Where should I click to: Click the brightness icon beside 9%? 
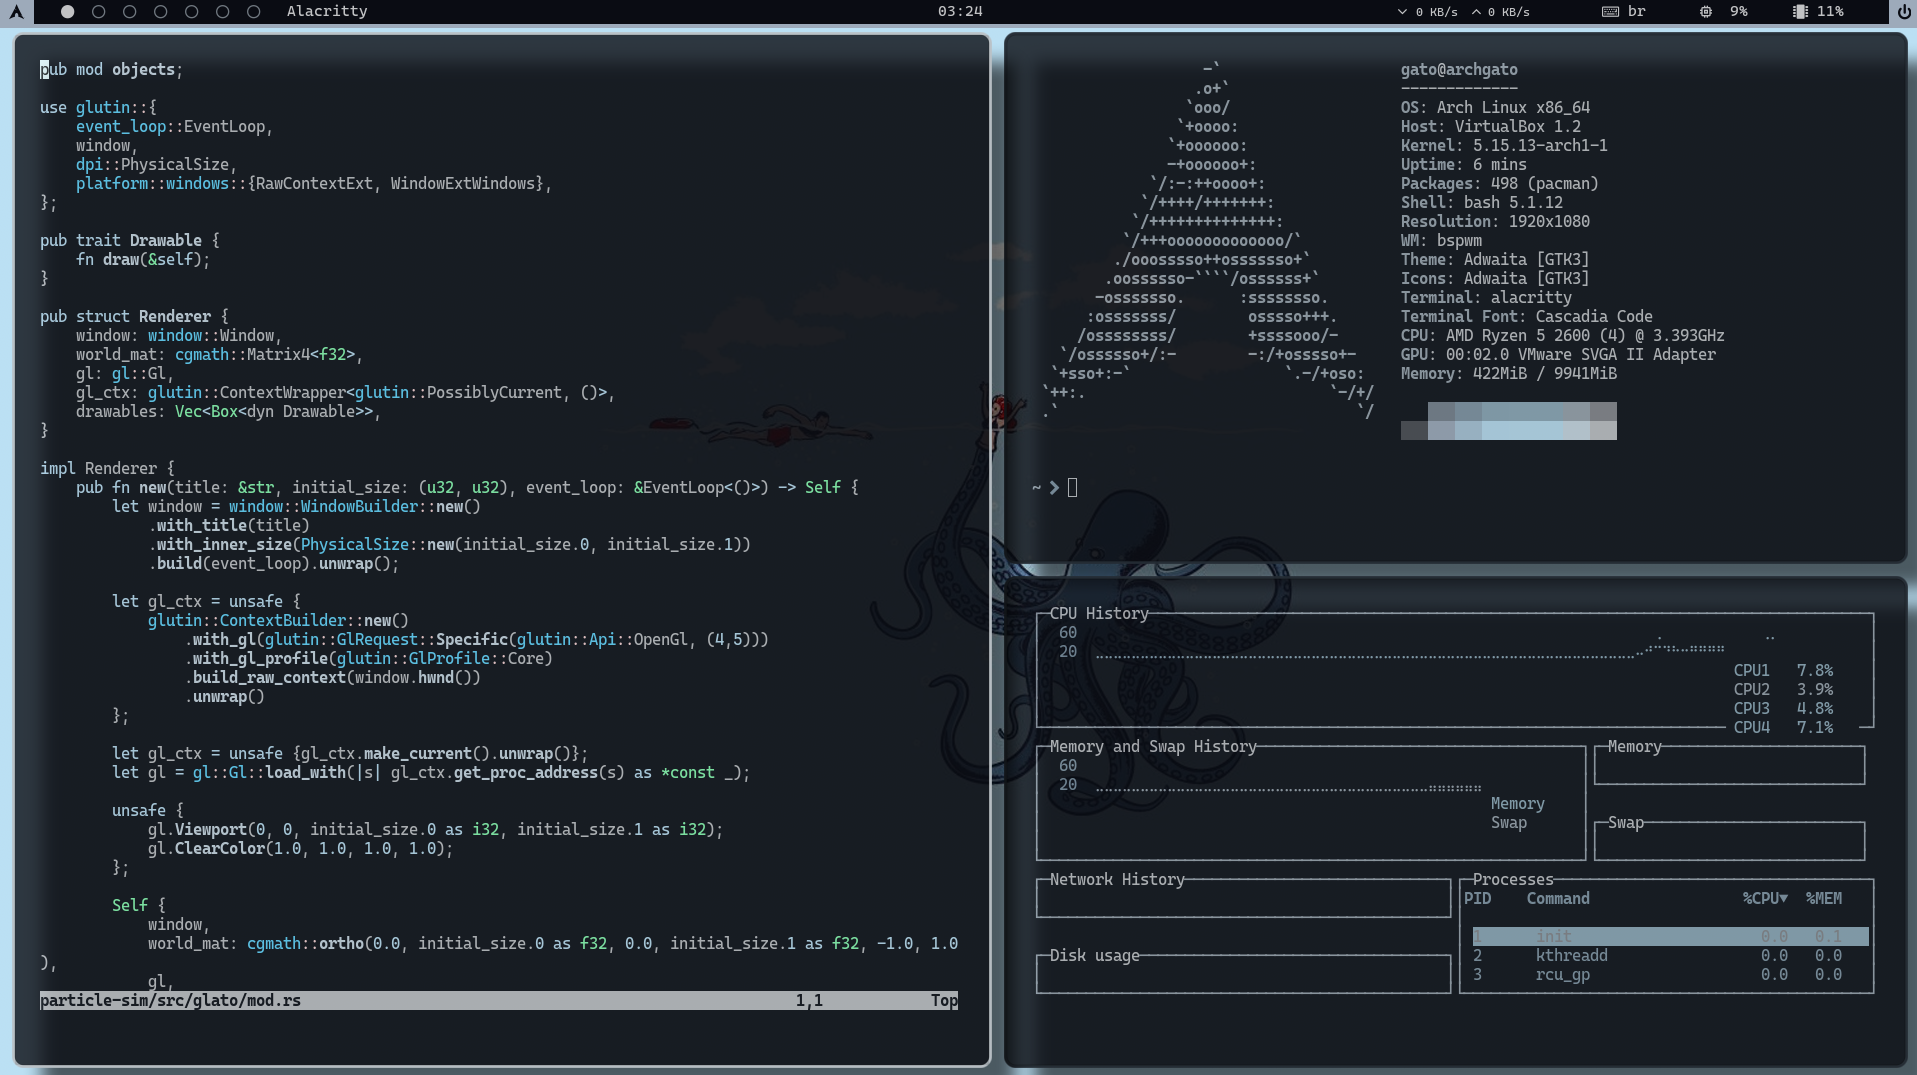[1706, 12]
